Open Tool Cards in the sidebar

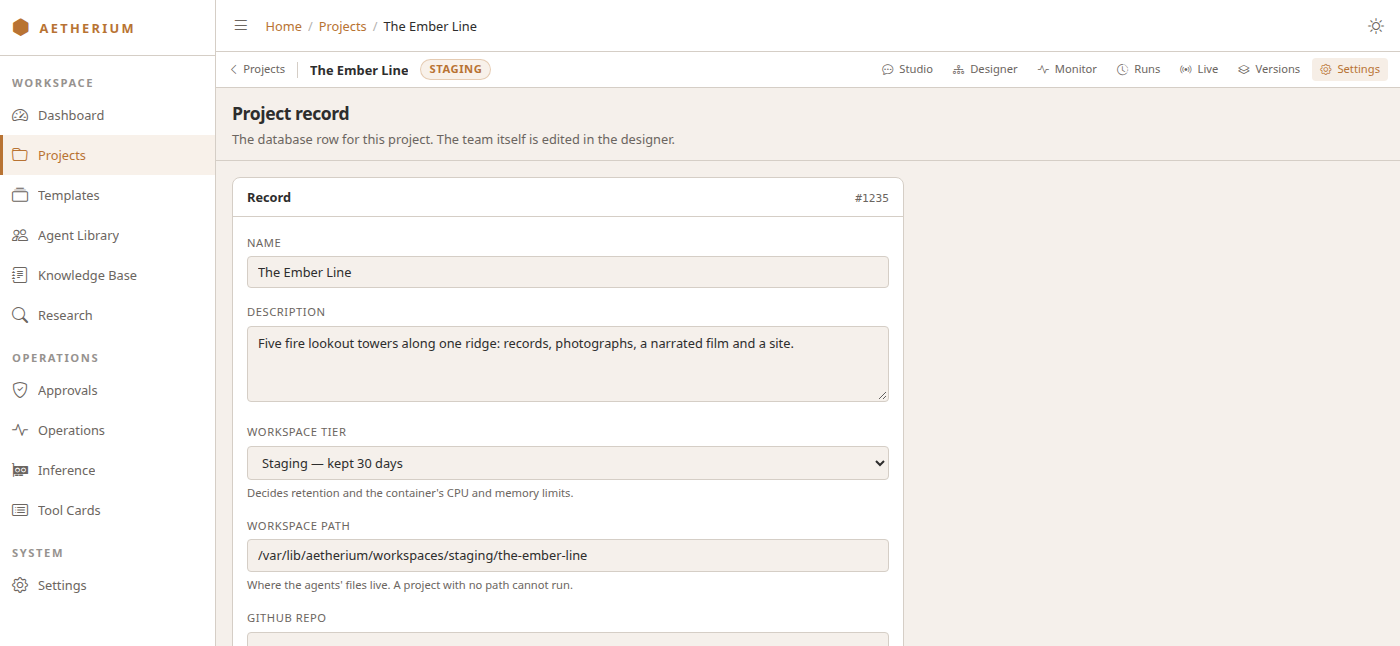point(107,510)
